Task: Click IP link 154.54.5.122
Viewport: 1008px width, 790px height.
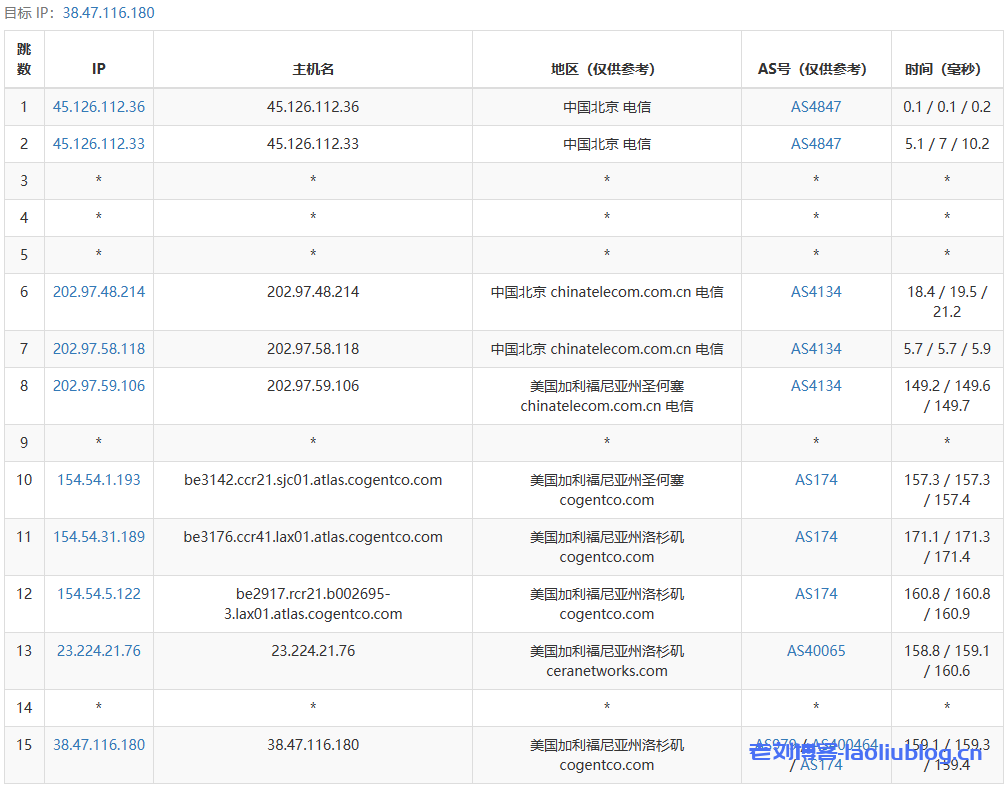Action: 99,594
